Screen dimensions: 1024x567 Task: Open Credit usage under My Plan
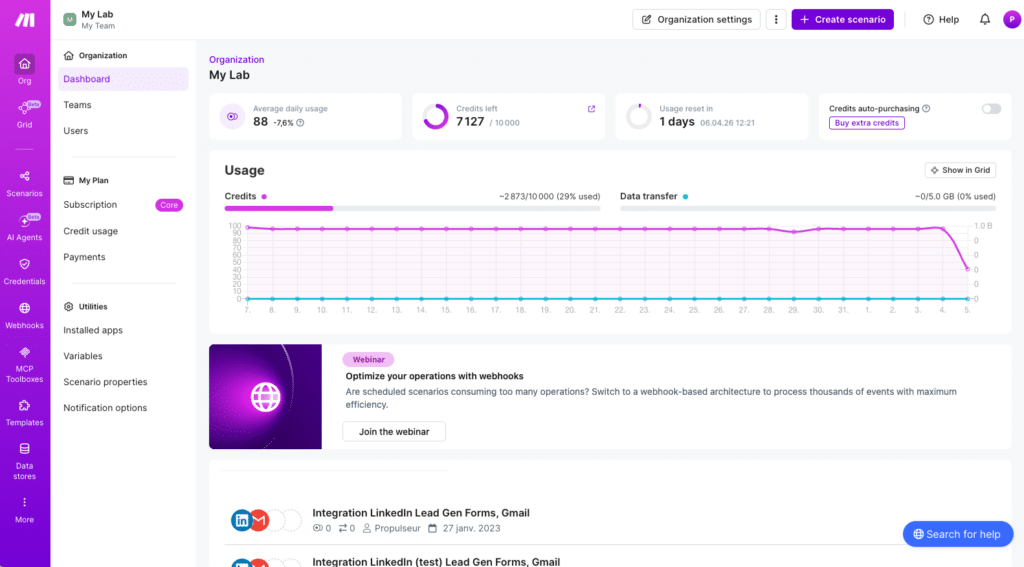pos(91,231)
